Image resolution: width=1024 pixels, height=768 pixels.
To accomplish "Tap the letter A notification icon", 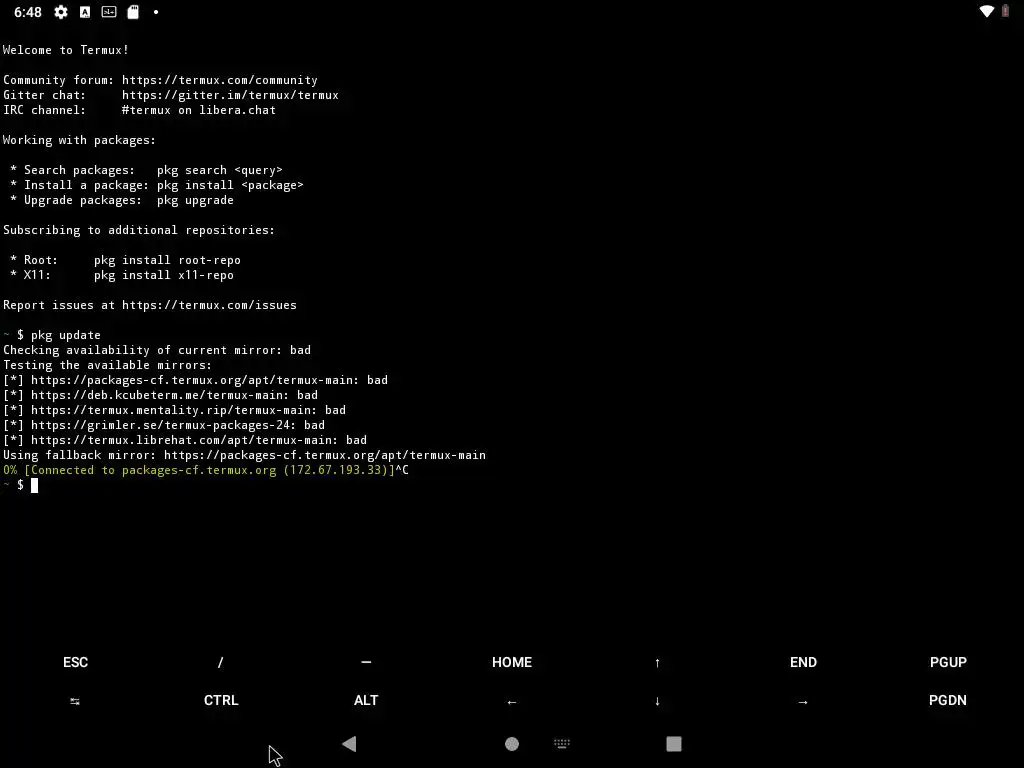I will tap(85, 12).
